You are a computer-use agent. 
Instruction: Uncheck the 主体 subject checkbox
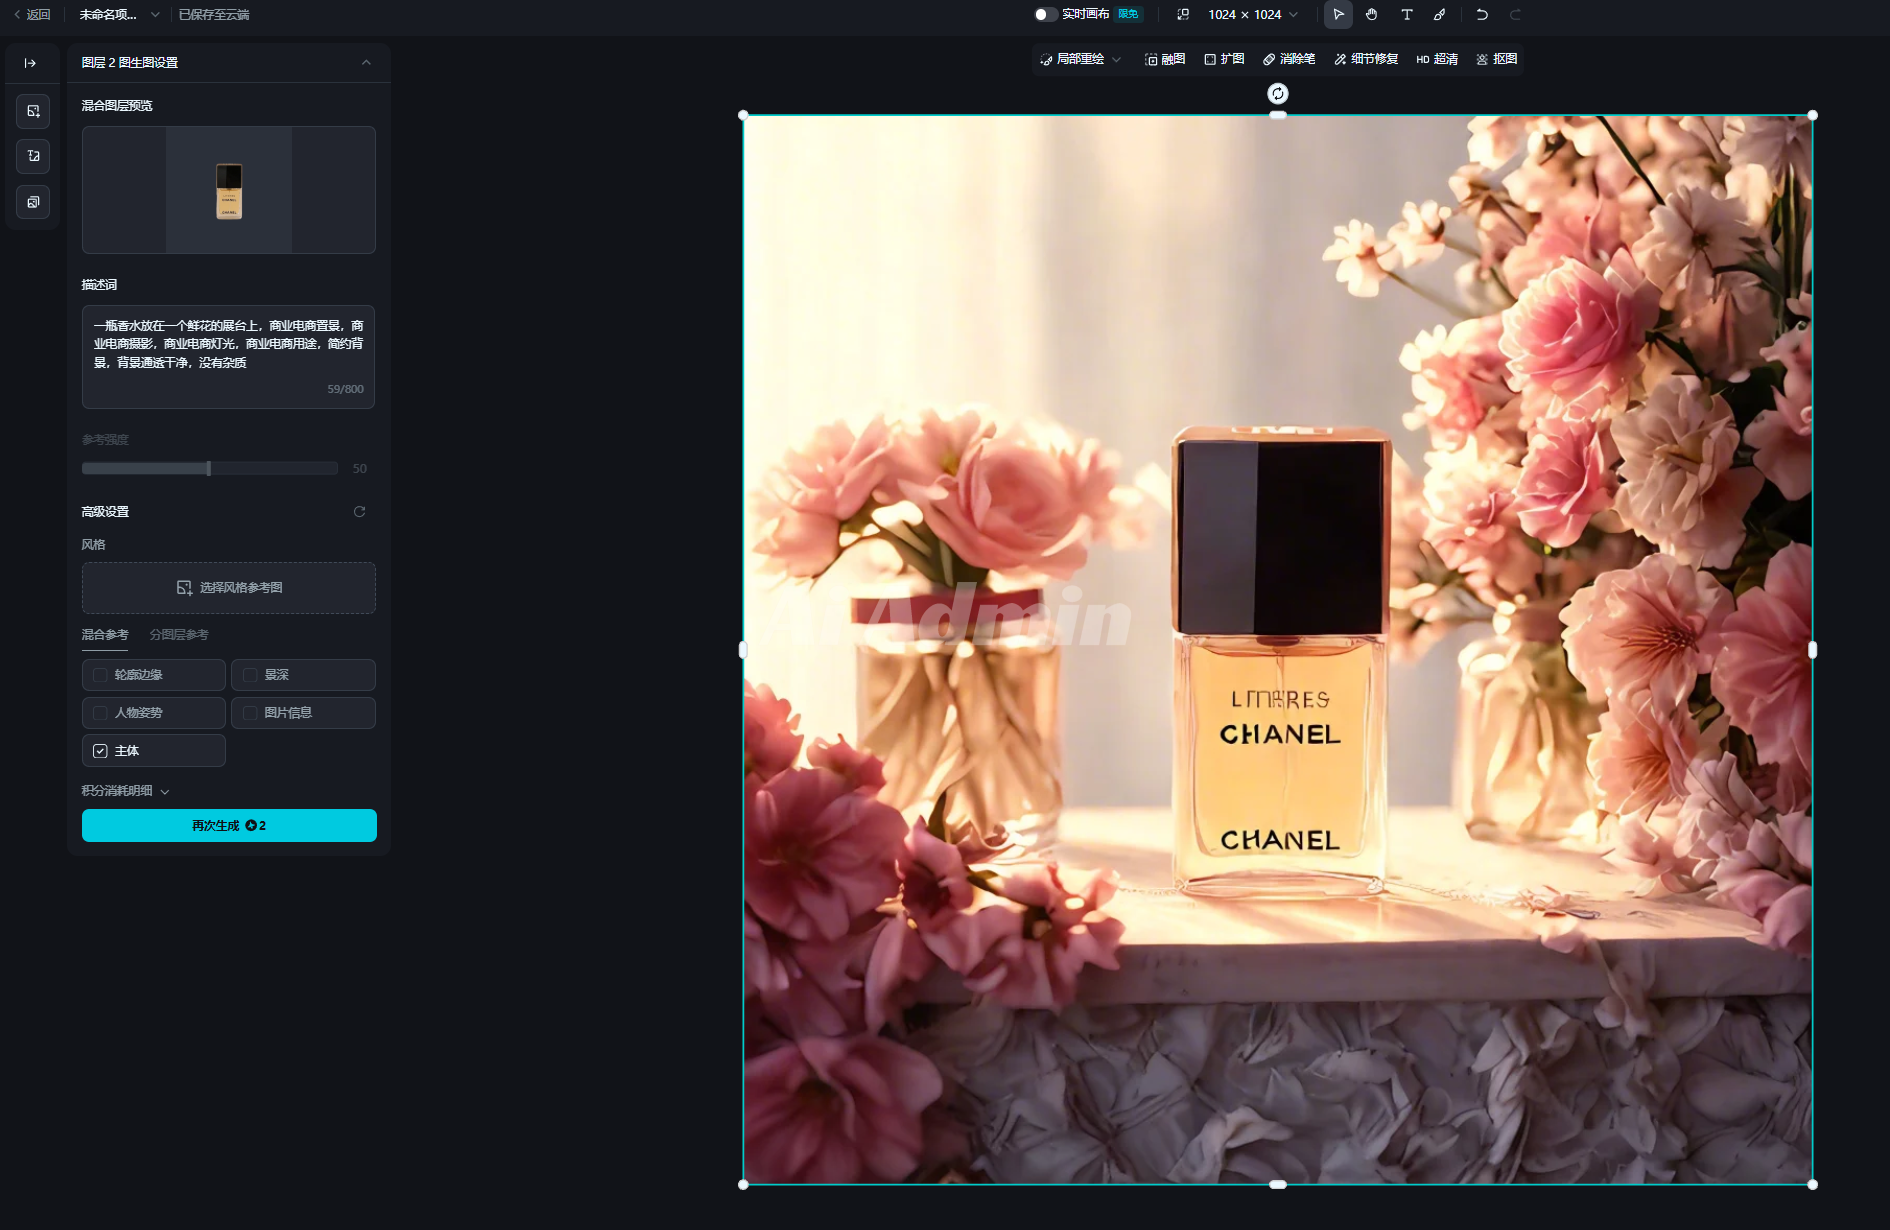tap(100, 751)
